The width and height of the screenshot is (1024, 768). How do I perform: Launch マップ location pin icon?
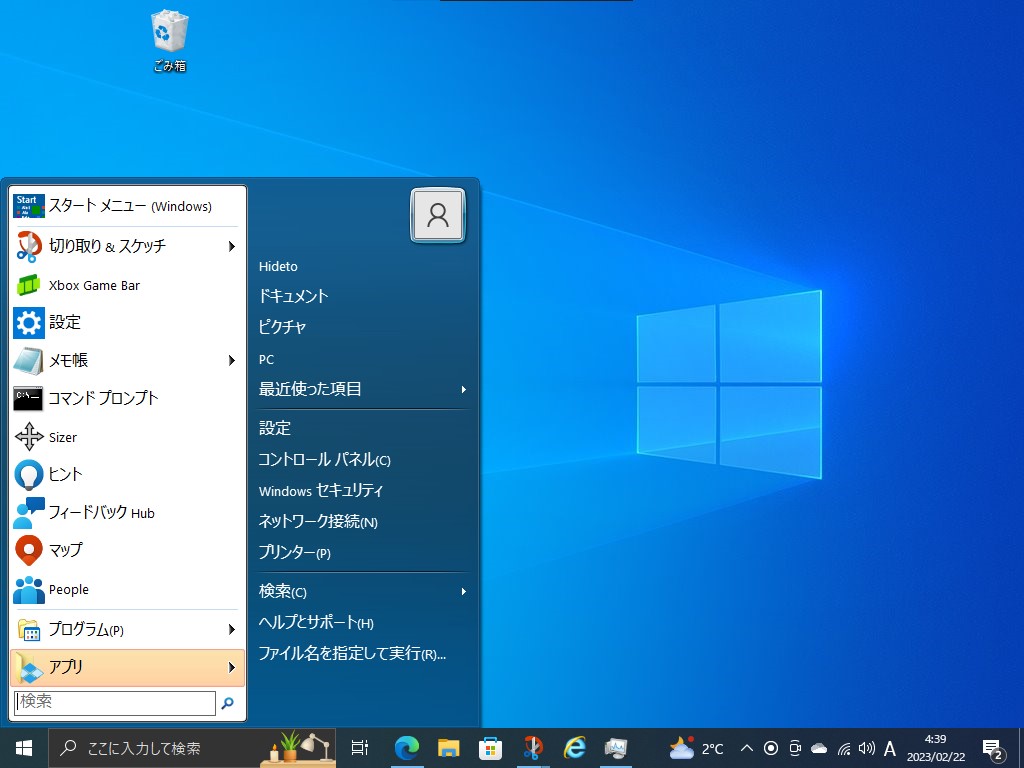point(29,551)
